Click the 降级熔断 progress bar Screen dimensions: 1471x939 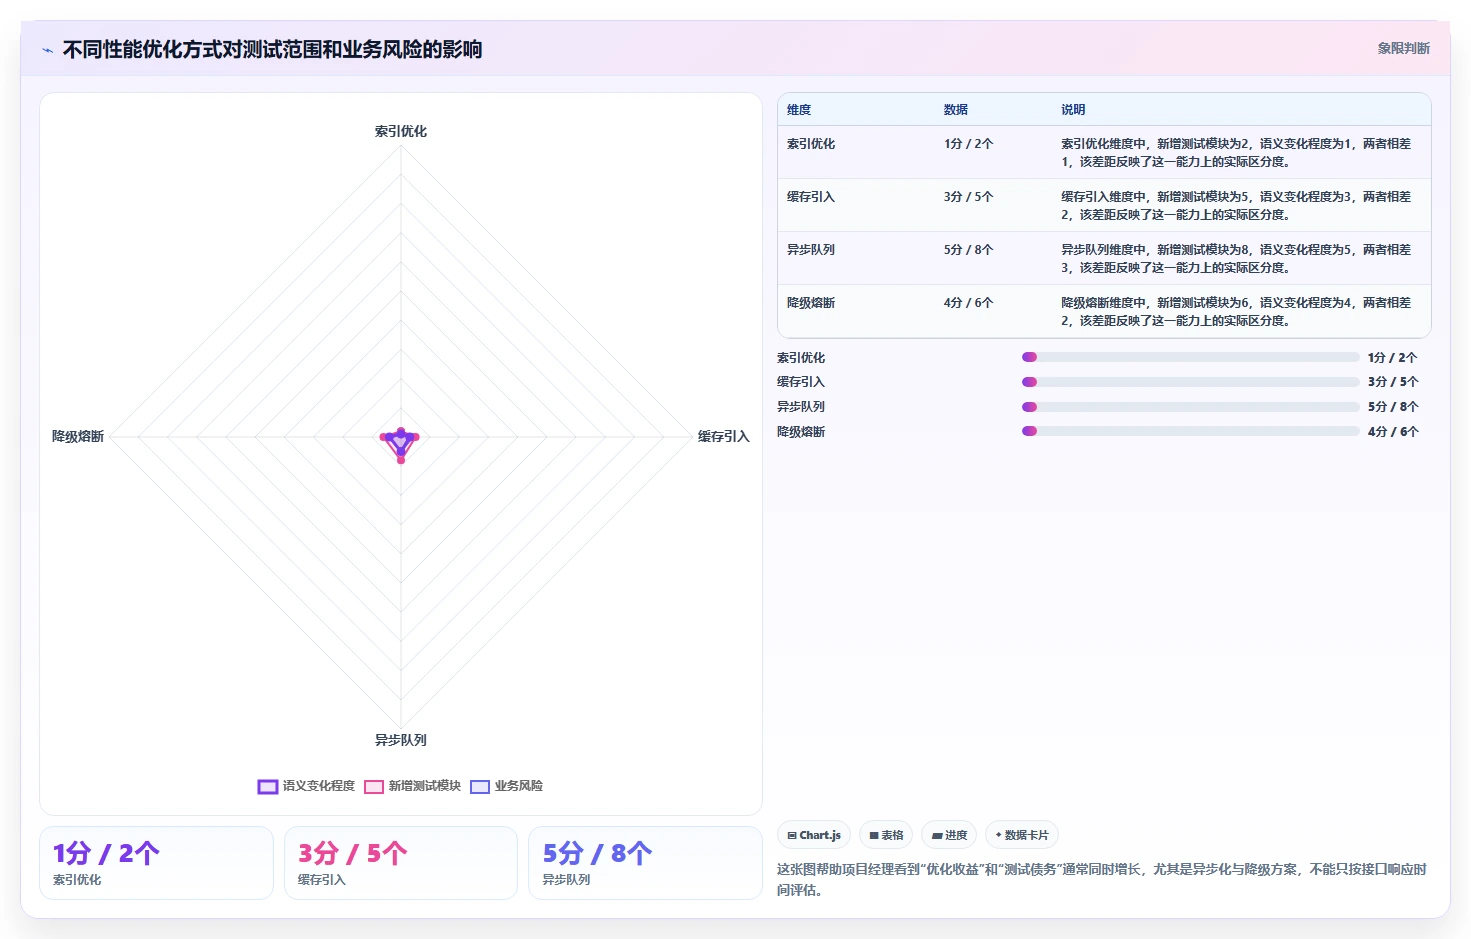coord(1190,431)
